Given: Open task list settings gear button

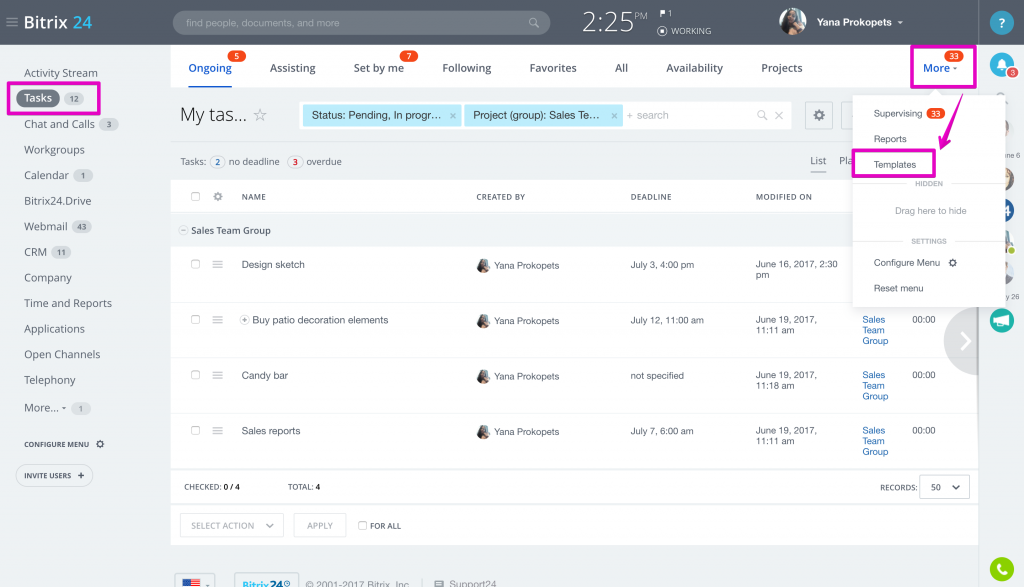Looking at the screenshot, I should (x=818, y=116).
